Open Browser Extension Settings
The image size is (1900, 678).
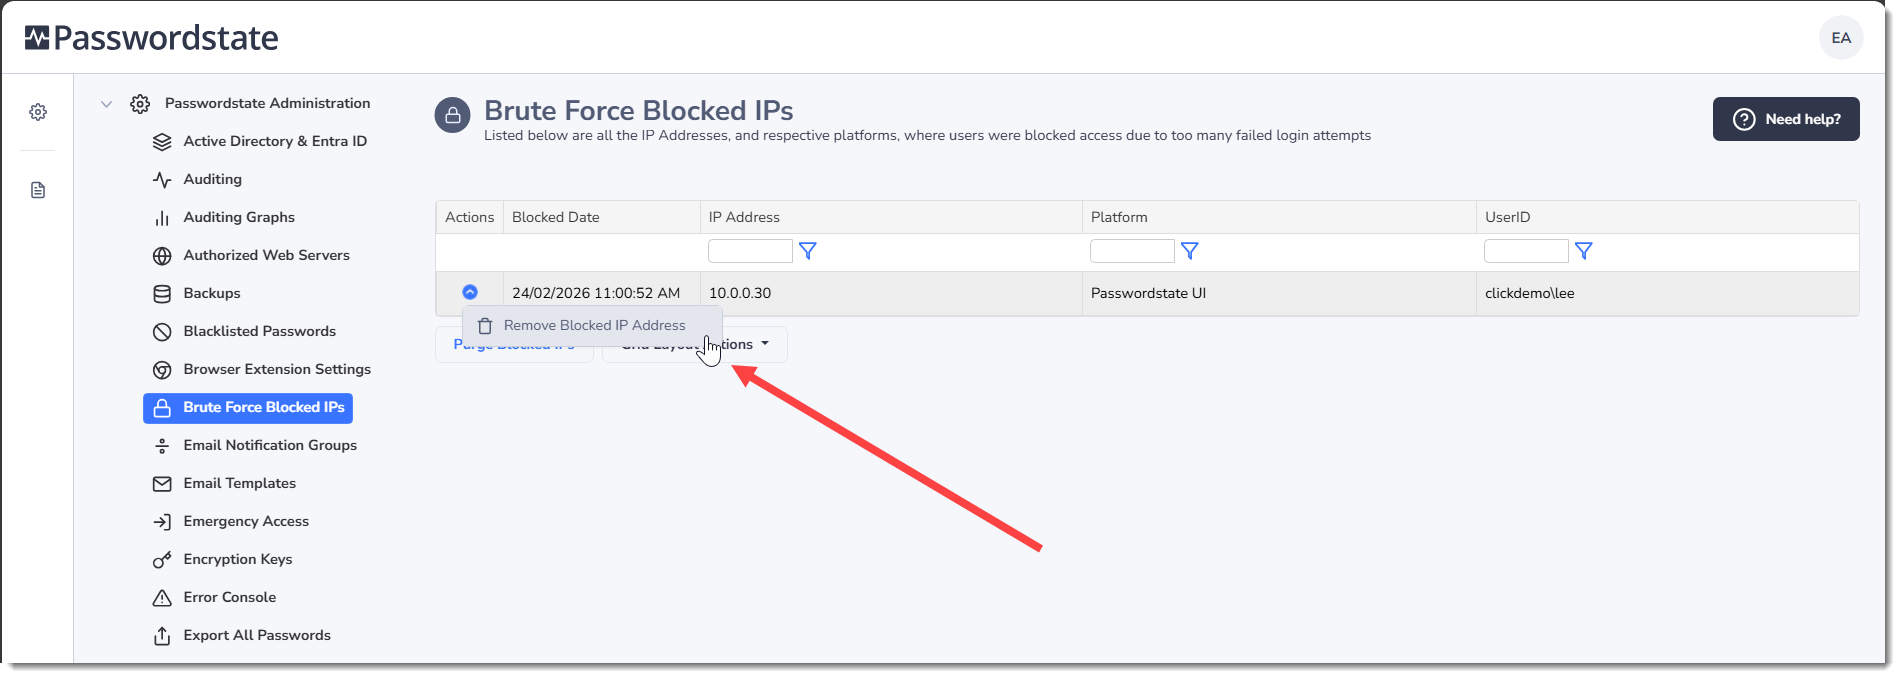click(277, 369)
